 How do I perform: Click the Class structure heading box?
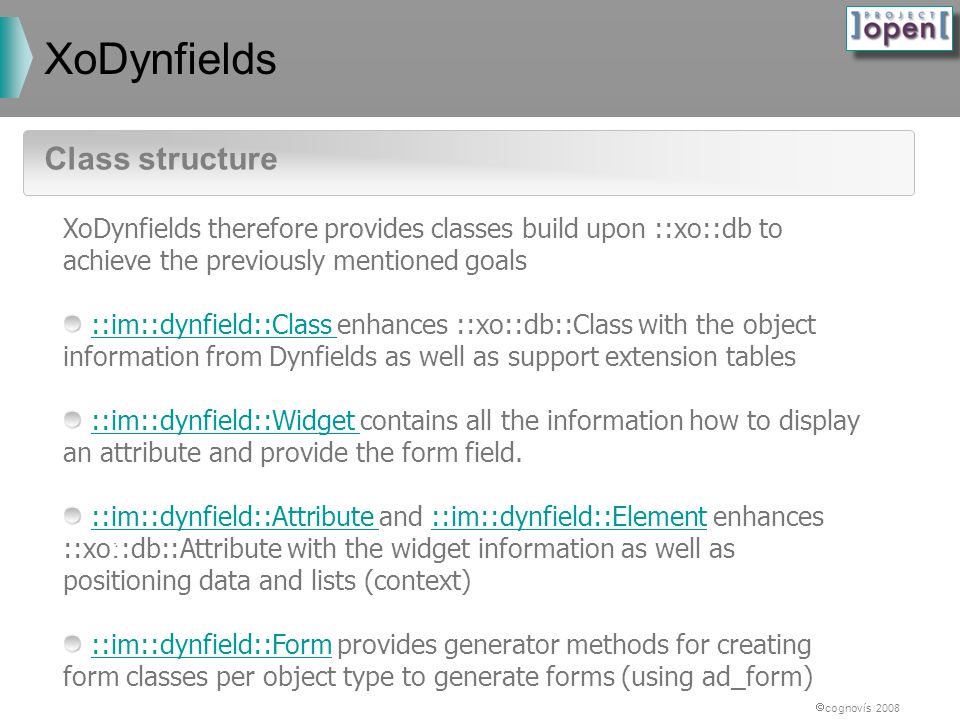(x=469, y=163)
